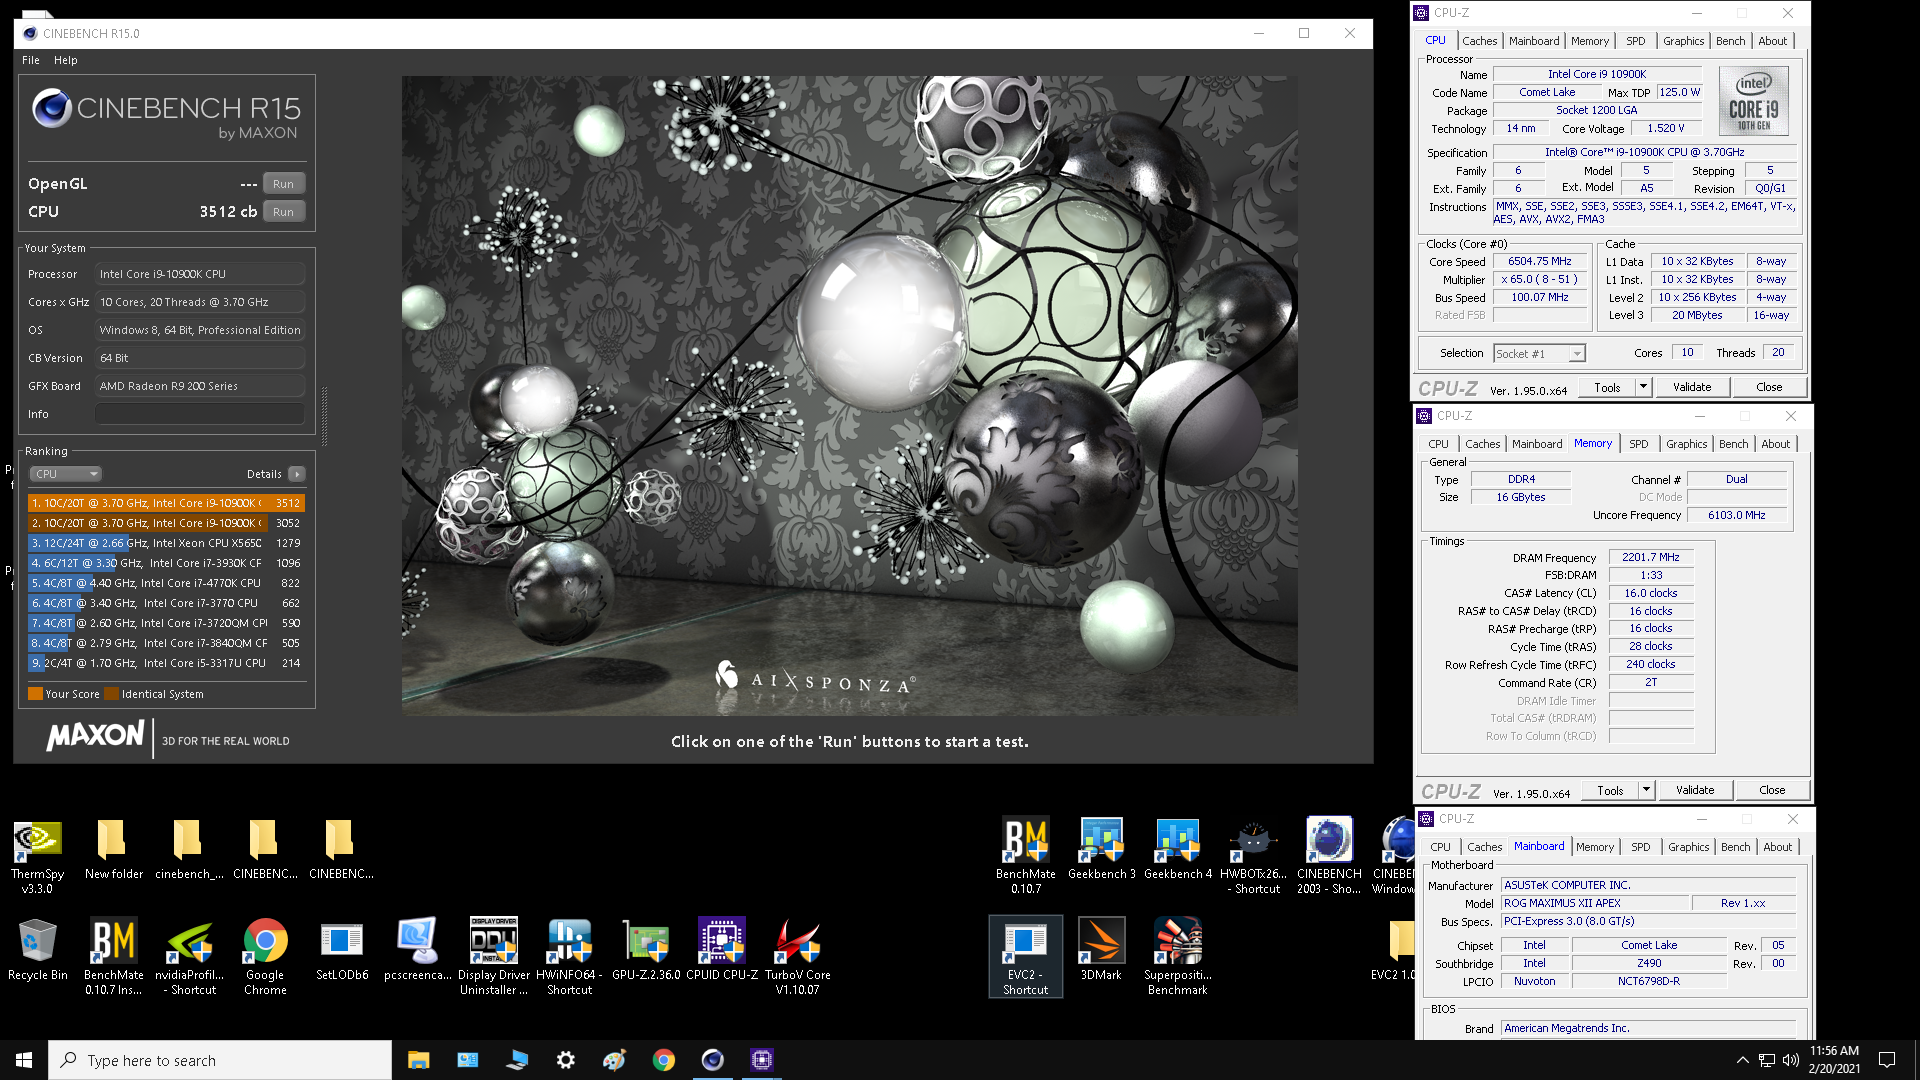
Task: Click Validate in Memory CPU-Z window
Action: tap(1695, 790)
